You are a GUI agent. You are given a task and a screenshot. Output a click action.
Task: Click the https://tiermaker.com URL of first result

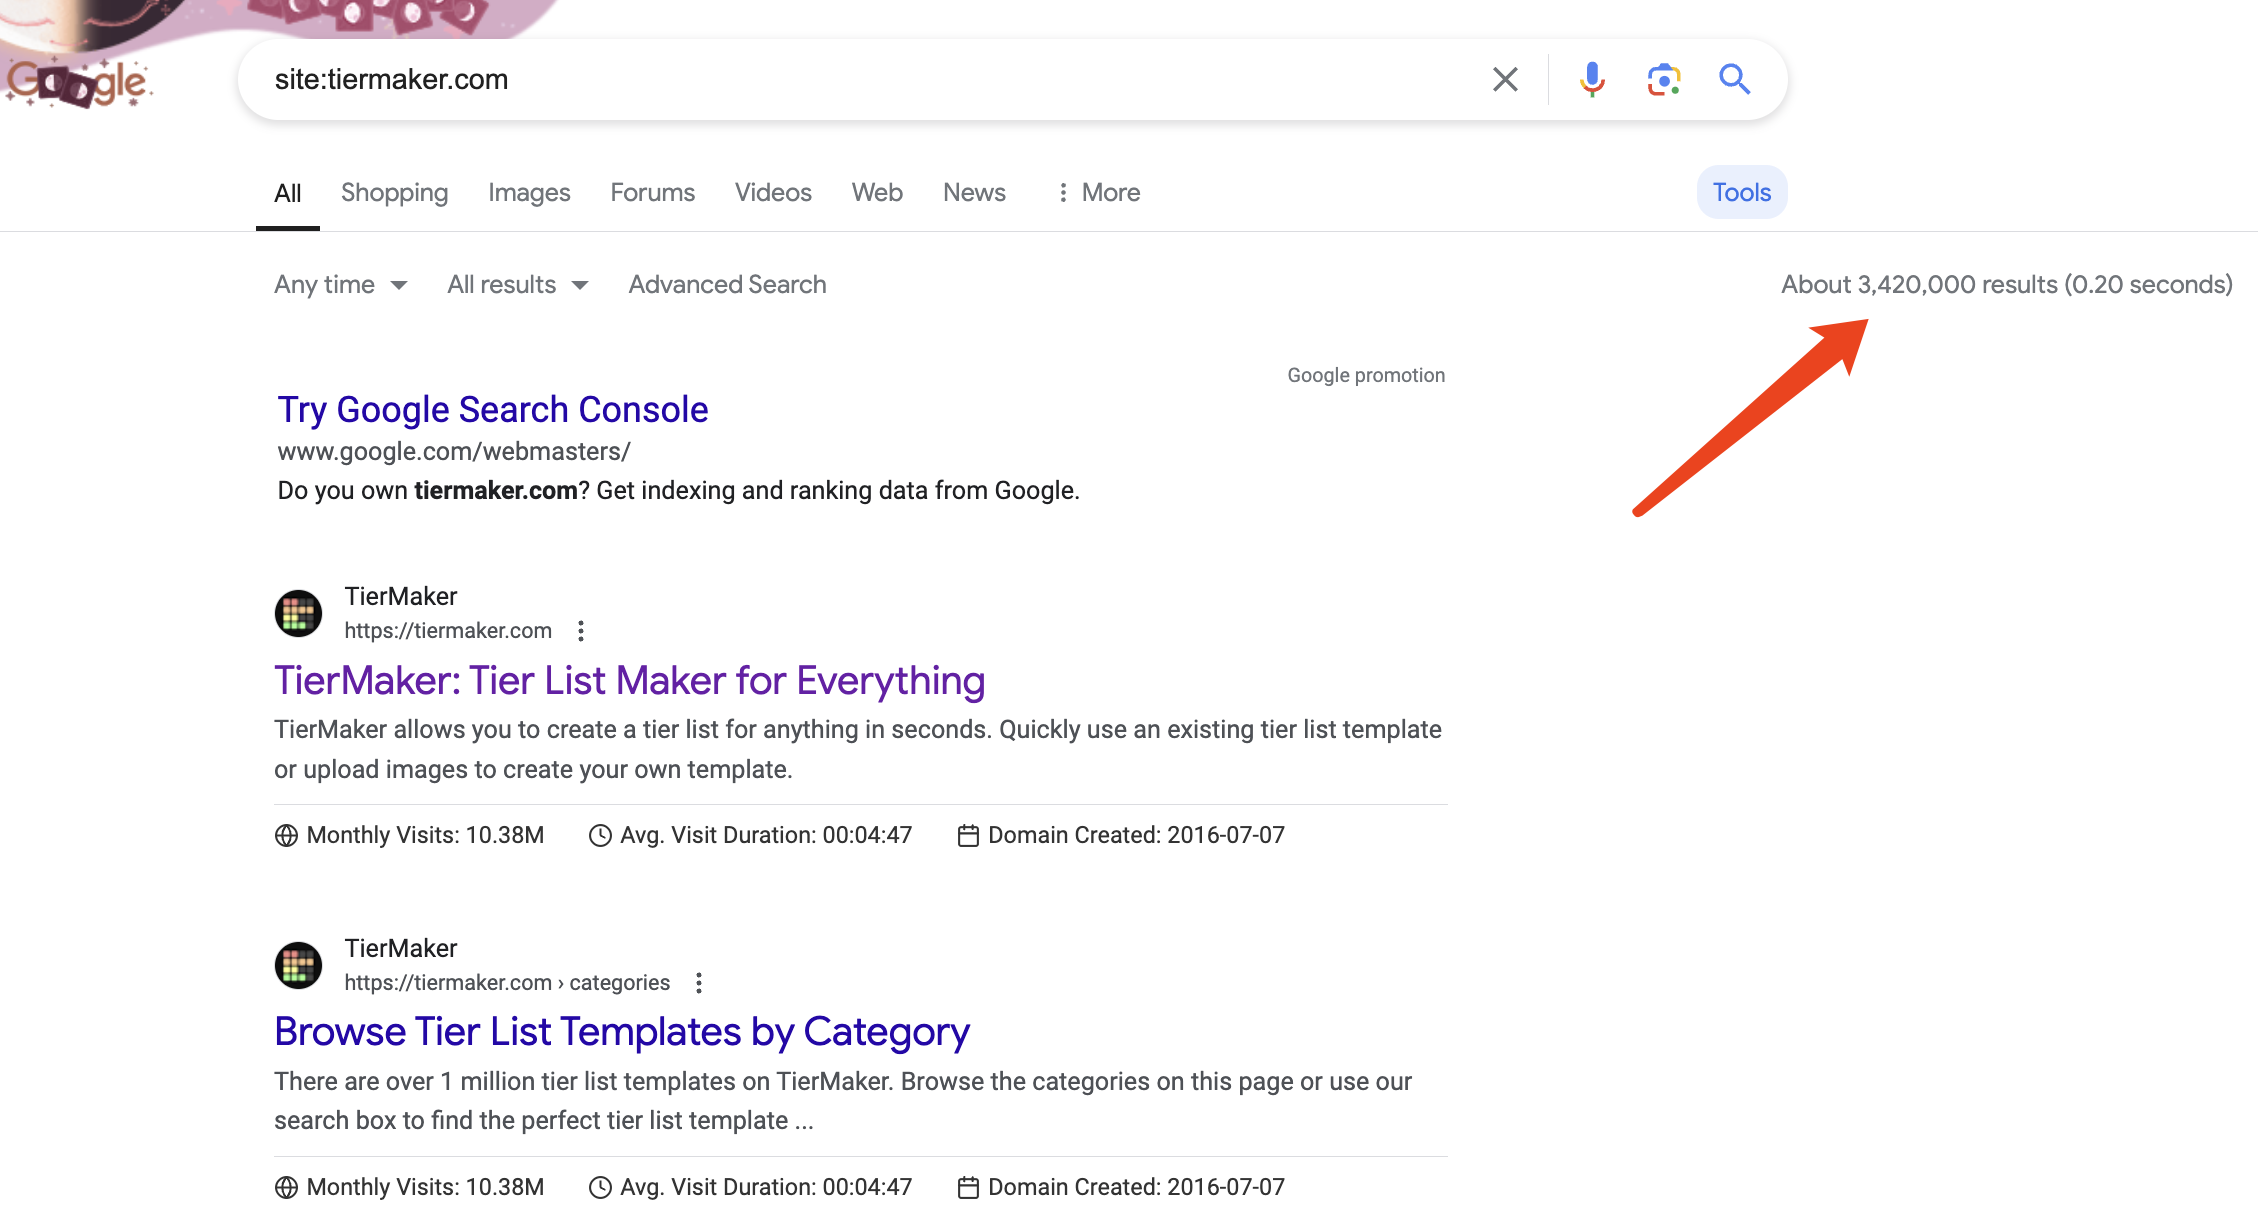coord(448,631)
